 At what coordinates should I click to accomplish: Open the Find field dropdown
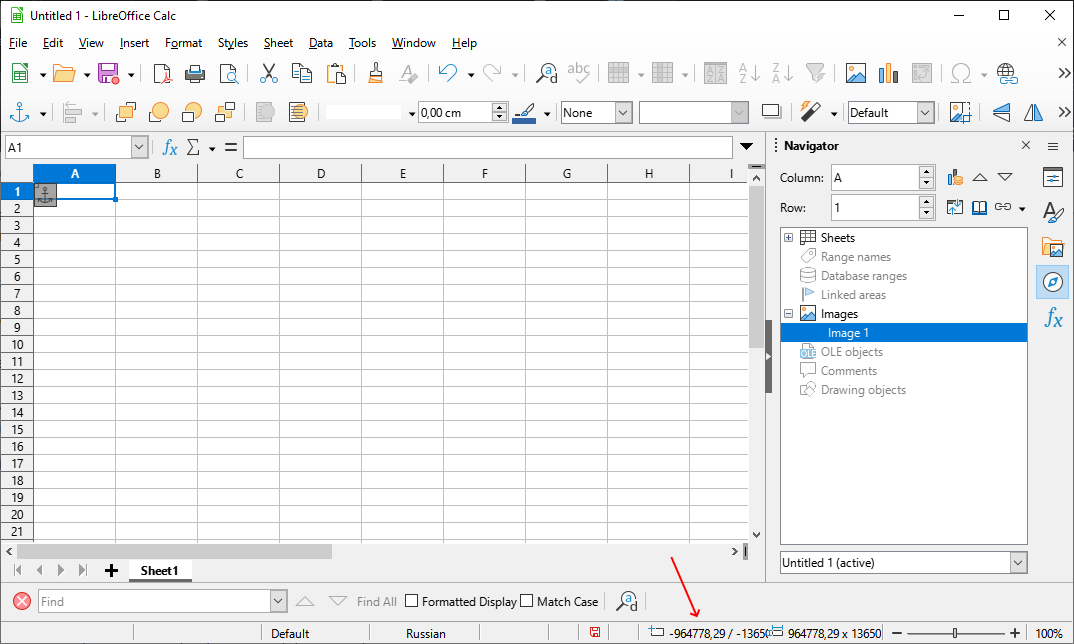pyautogui.click(x=277, y=602)
